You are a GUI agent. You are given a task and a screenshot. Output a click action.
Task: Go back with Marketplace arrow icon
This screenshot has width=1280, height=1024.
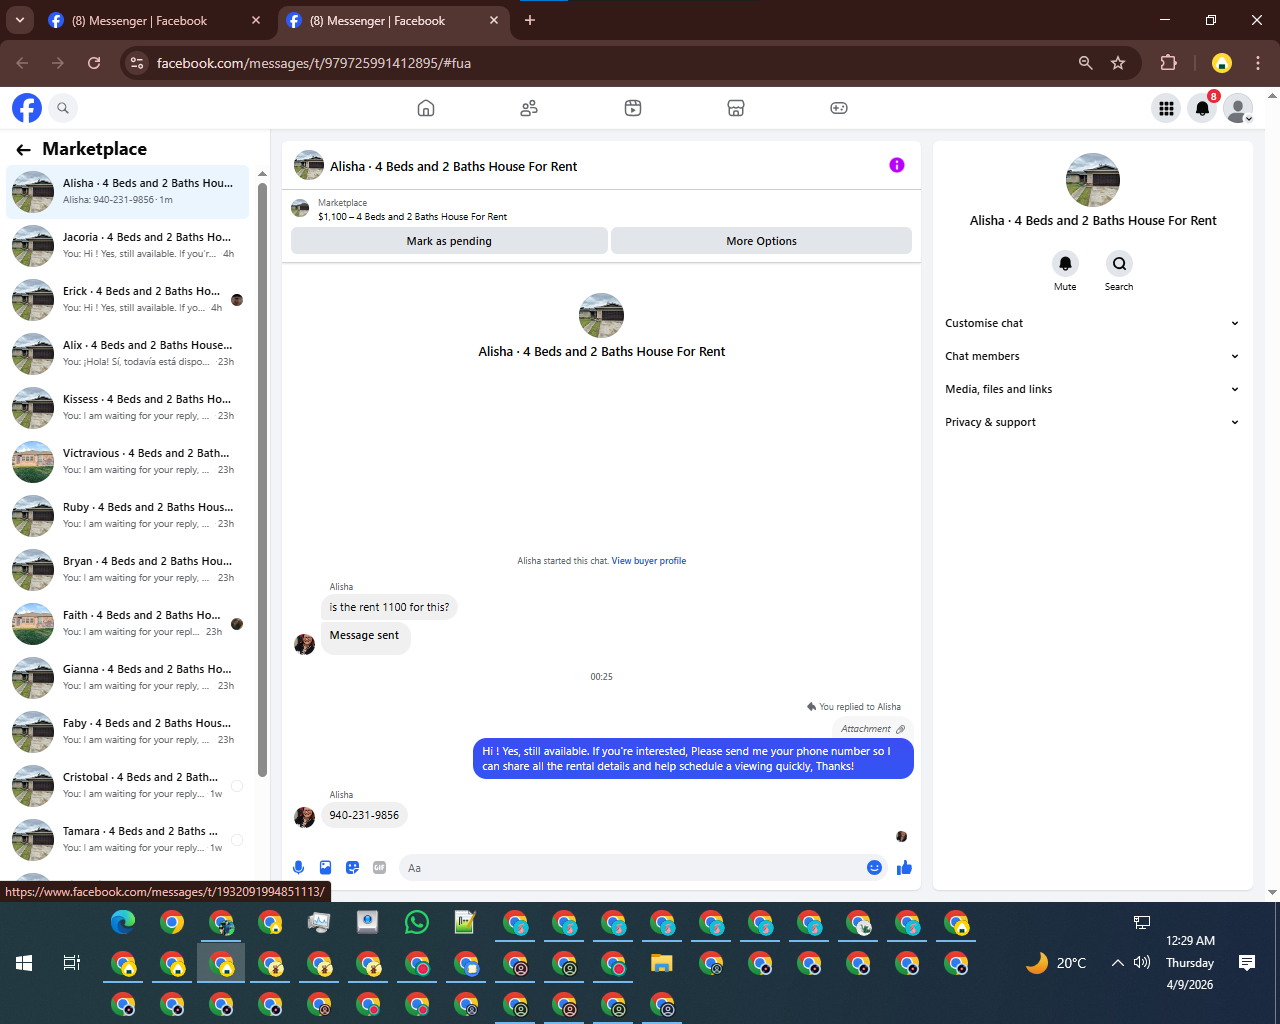[23, 150]
